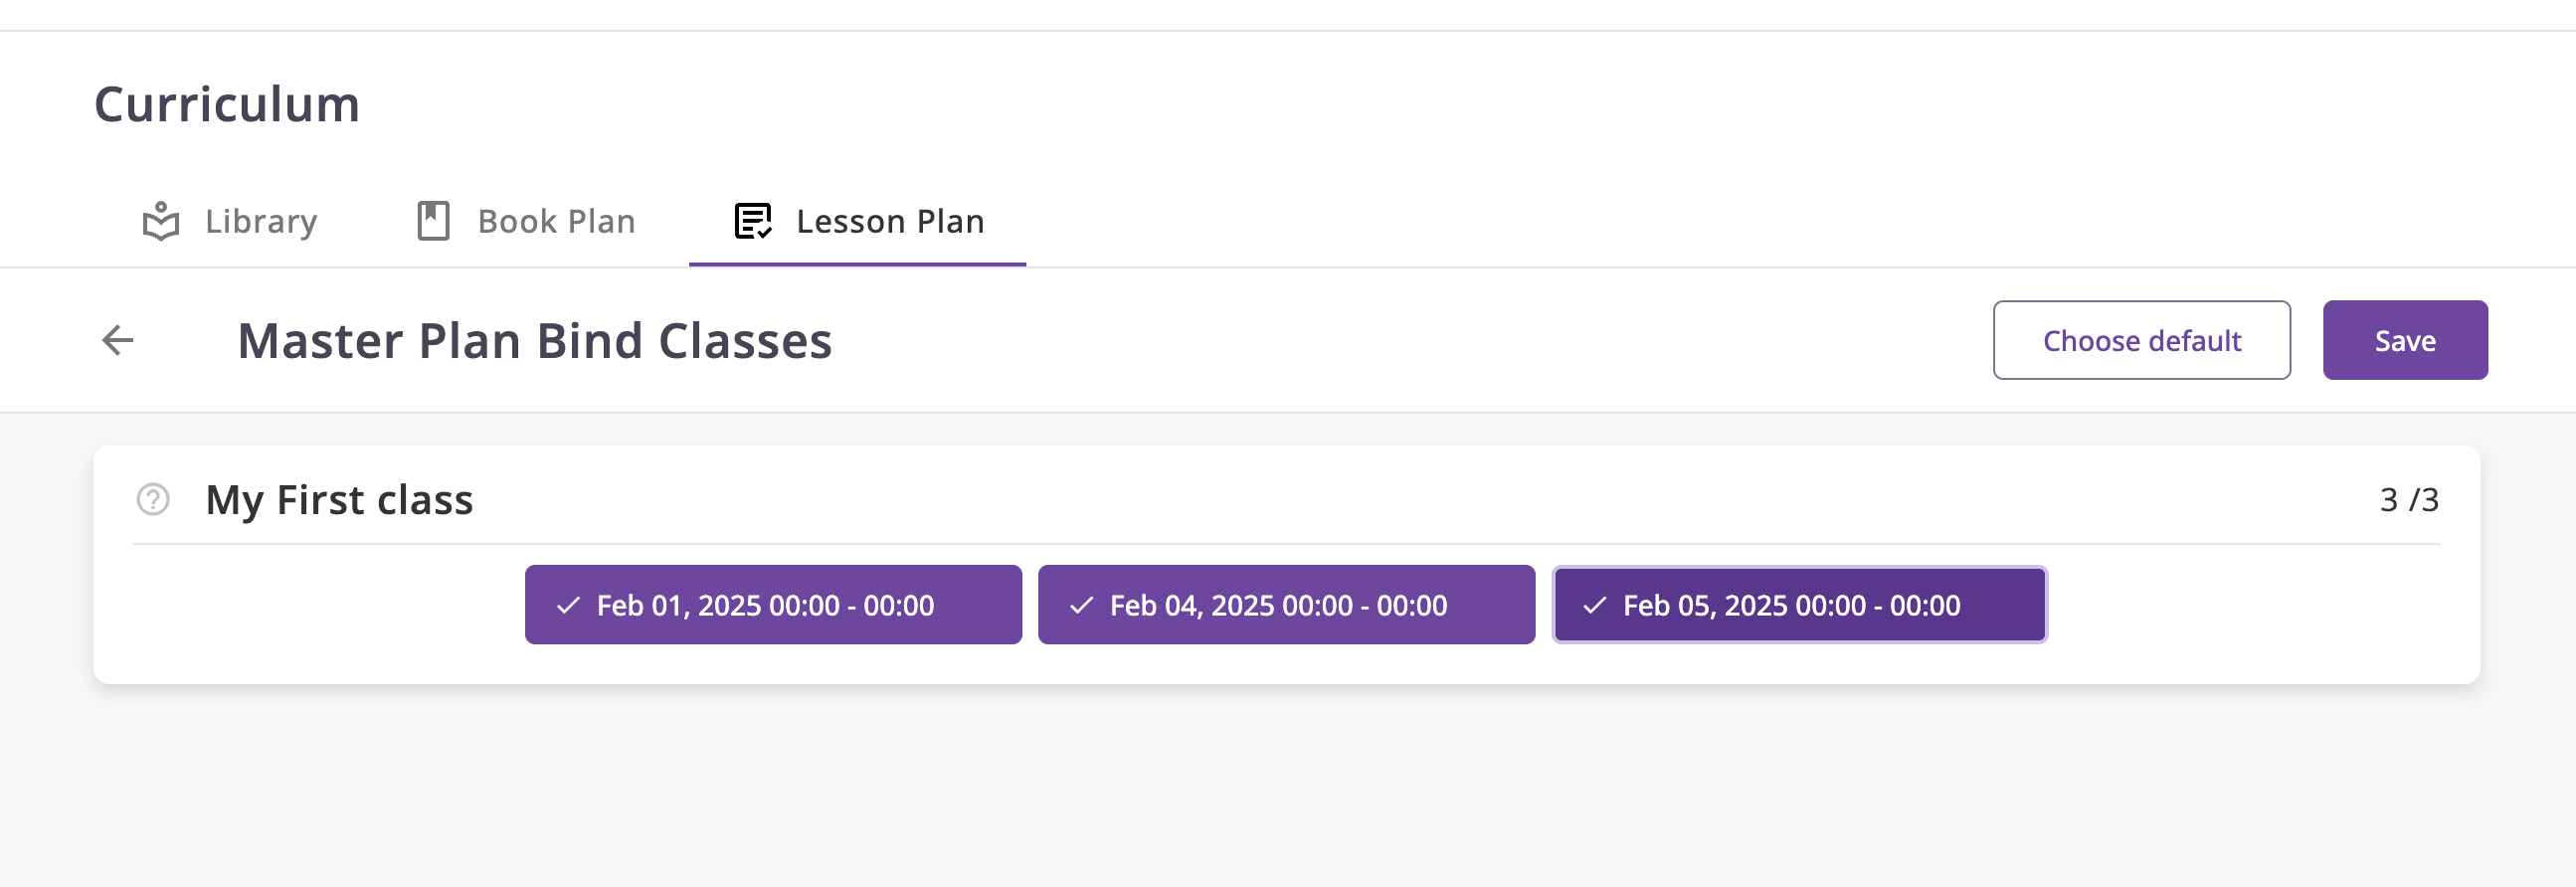
Task: Select the Lesson Plan tab
Action: pos(889,221)
